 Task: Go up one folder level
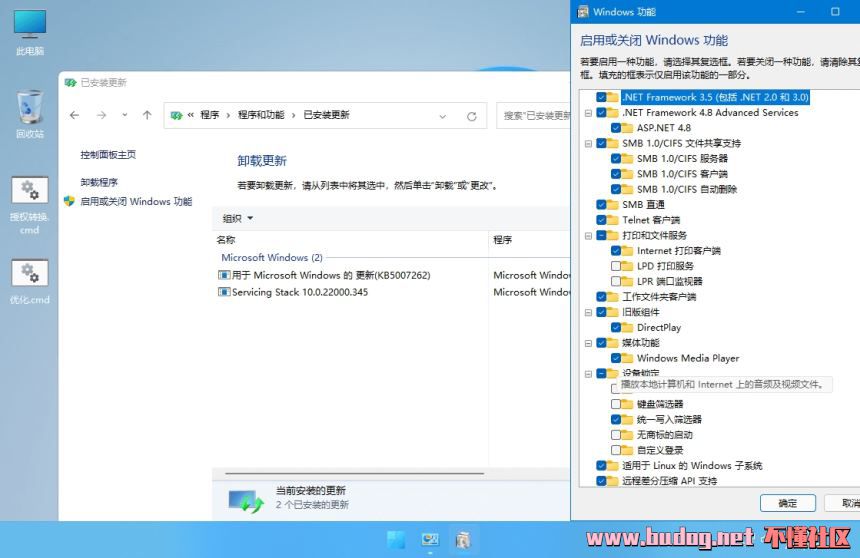[147, 115]
